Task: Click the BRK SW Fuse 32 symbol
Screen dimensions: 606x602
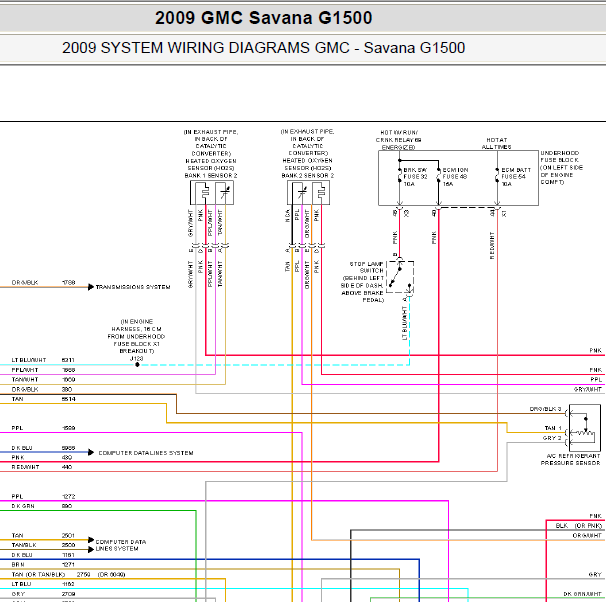Action: (x=400, y=176)
